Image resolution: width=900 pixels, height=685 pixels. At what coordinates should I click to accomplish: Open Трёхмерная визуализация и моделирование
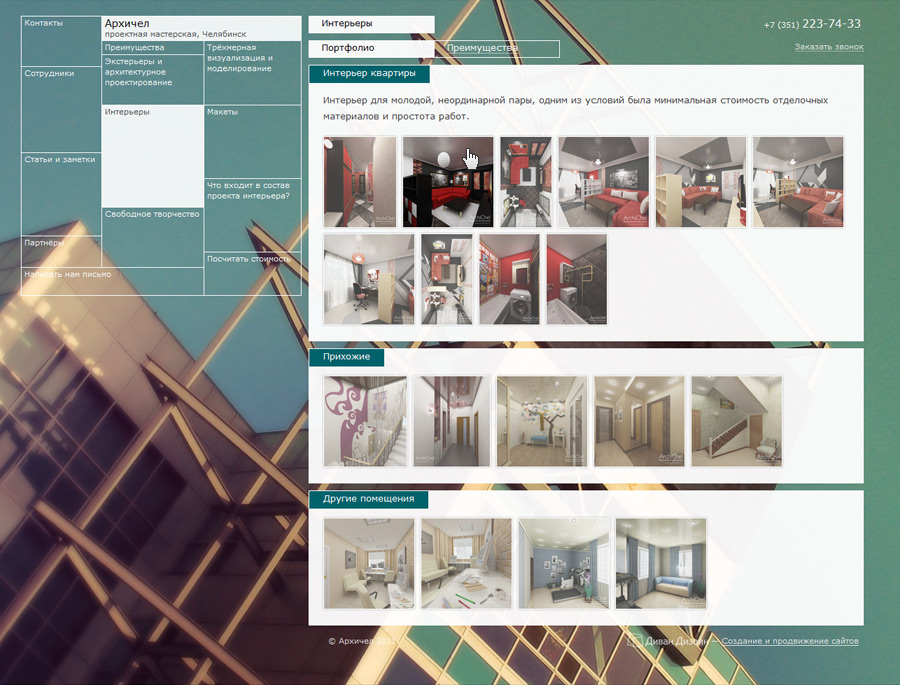(x=253, y=72)
